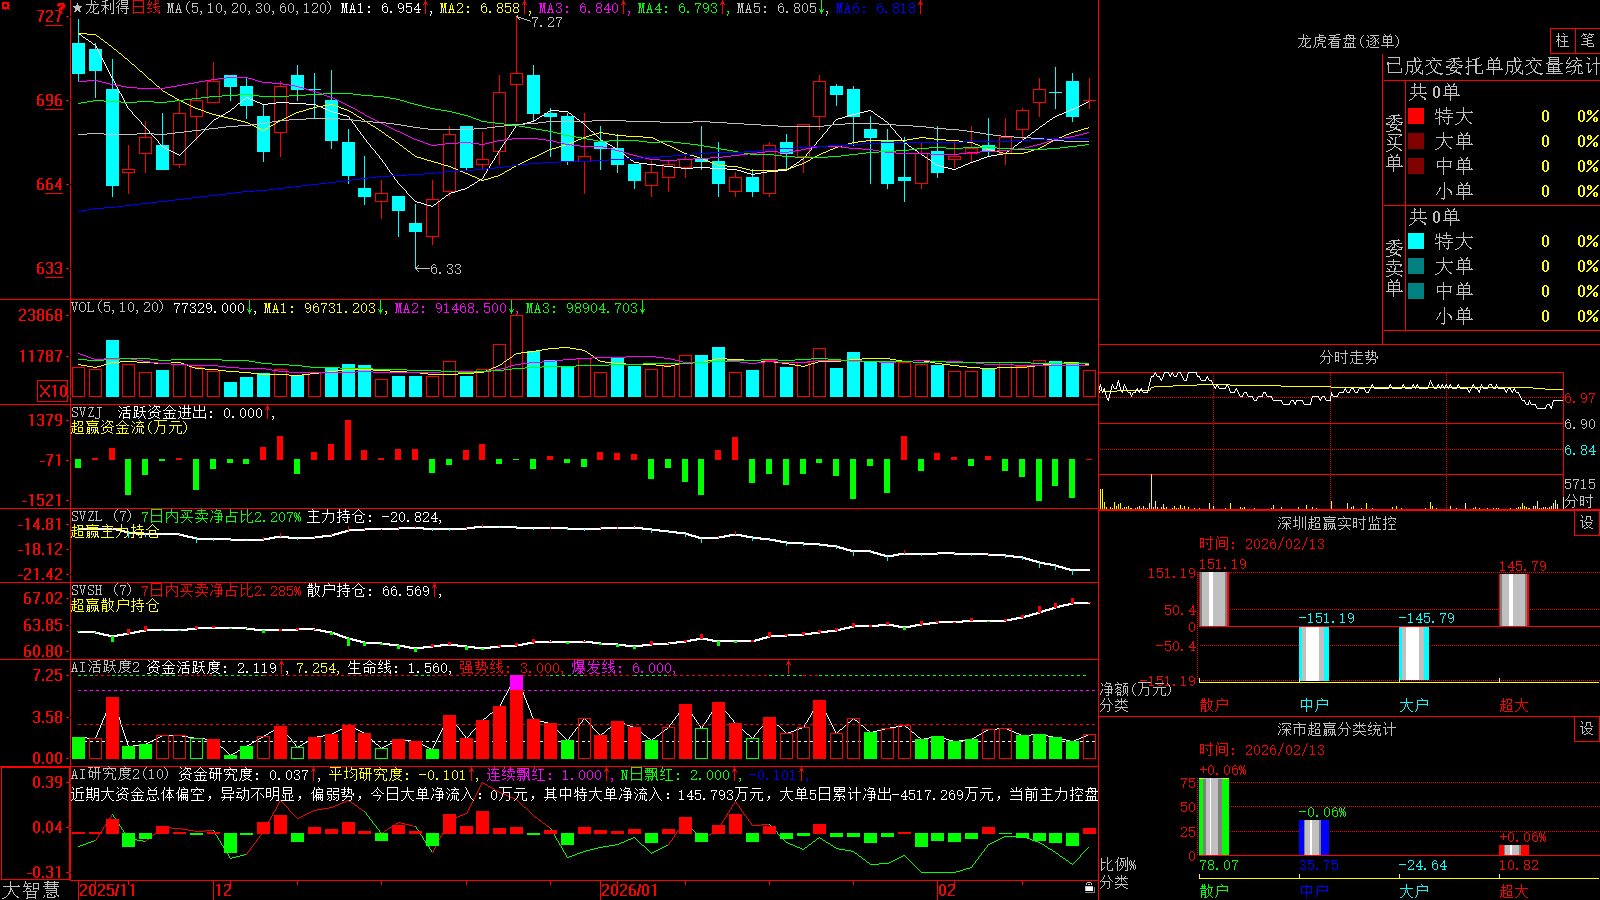Click the green 78.07 散户 bar in 深市超赢分类统计
This screenshot has width=1600, height=900.
1213,816
